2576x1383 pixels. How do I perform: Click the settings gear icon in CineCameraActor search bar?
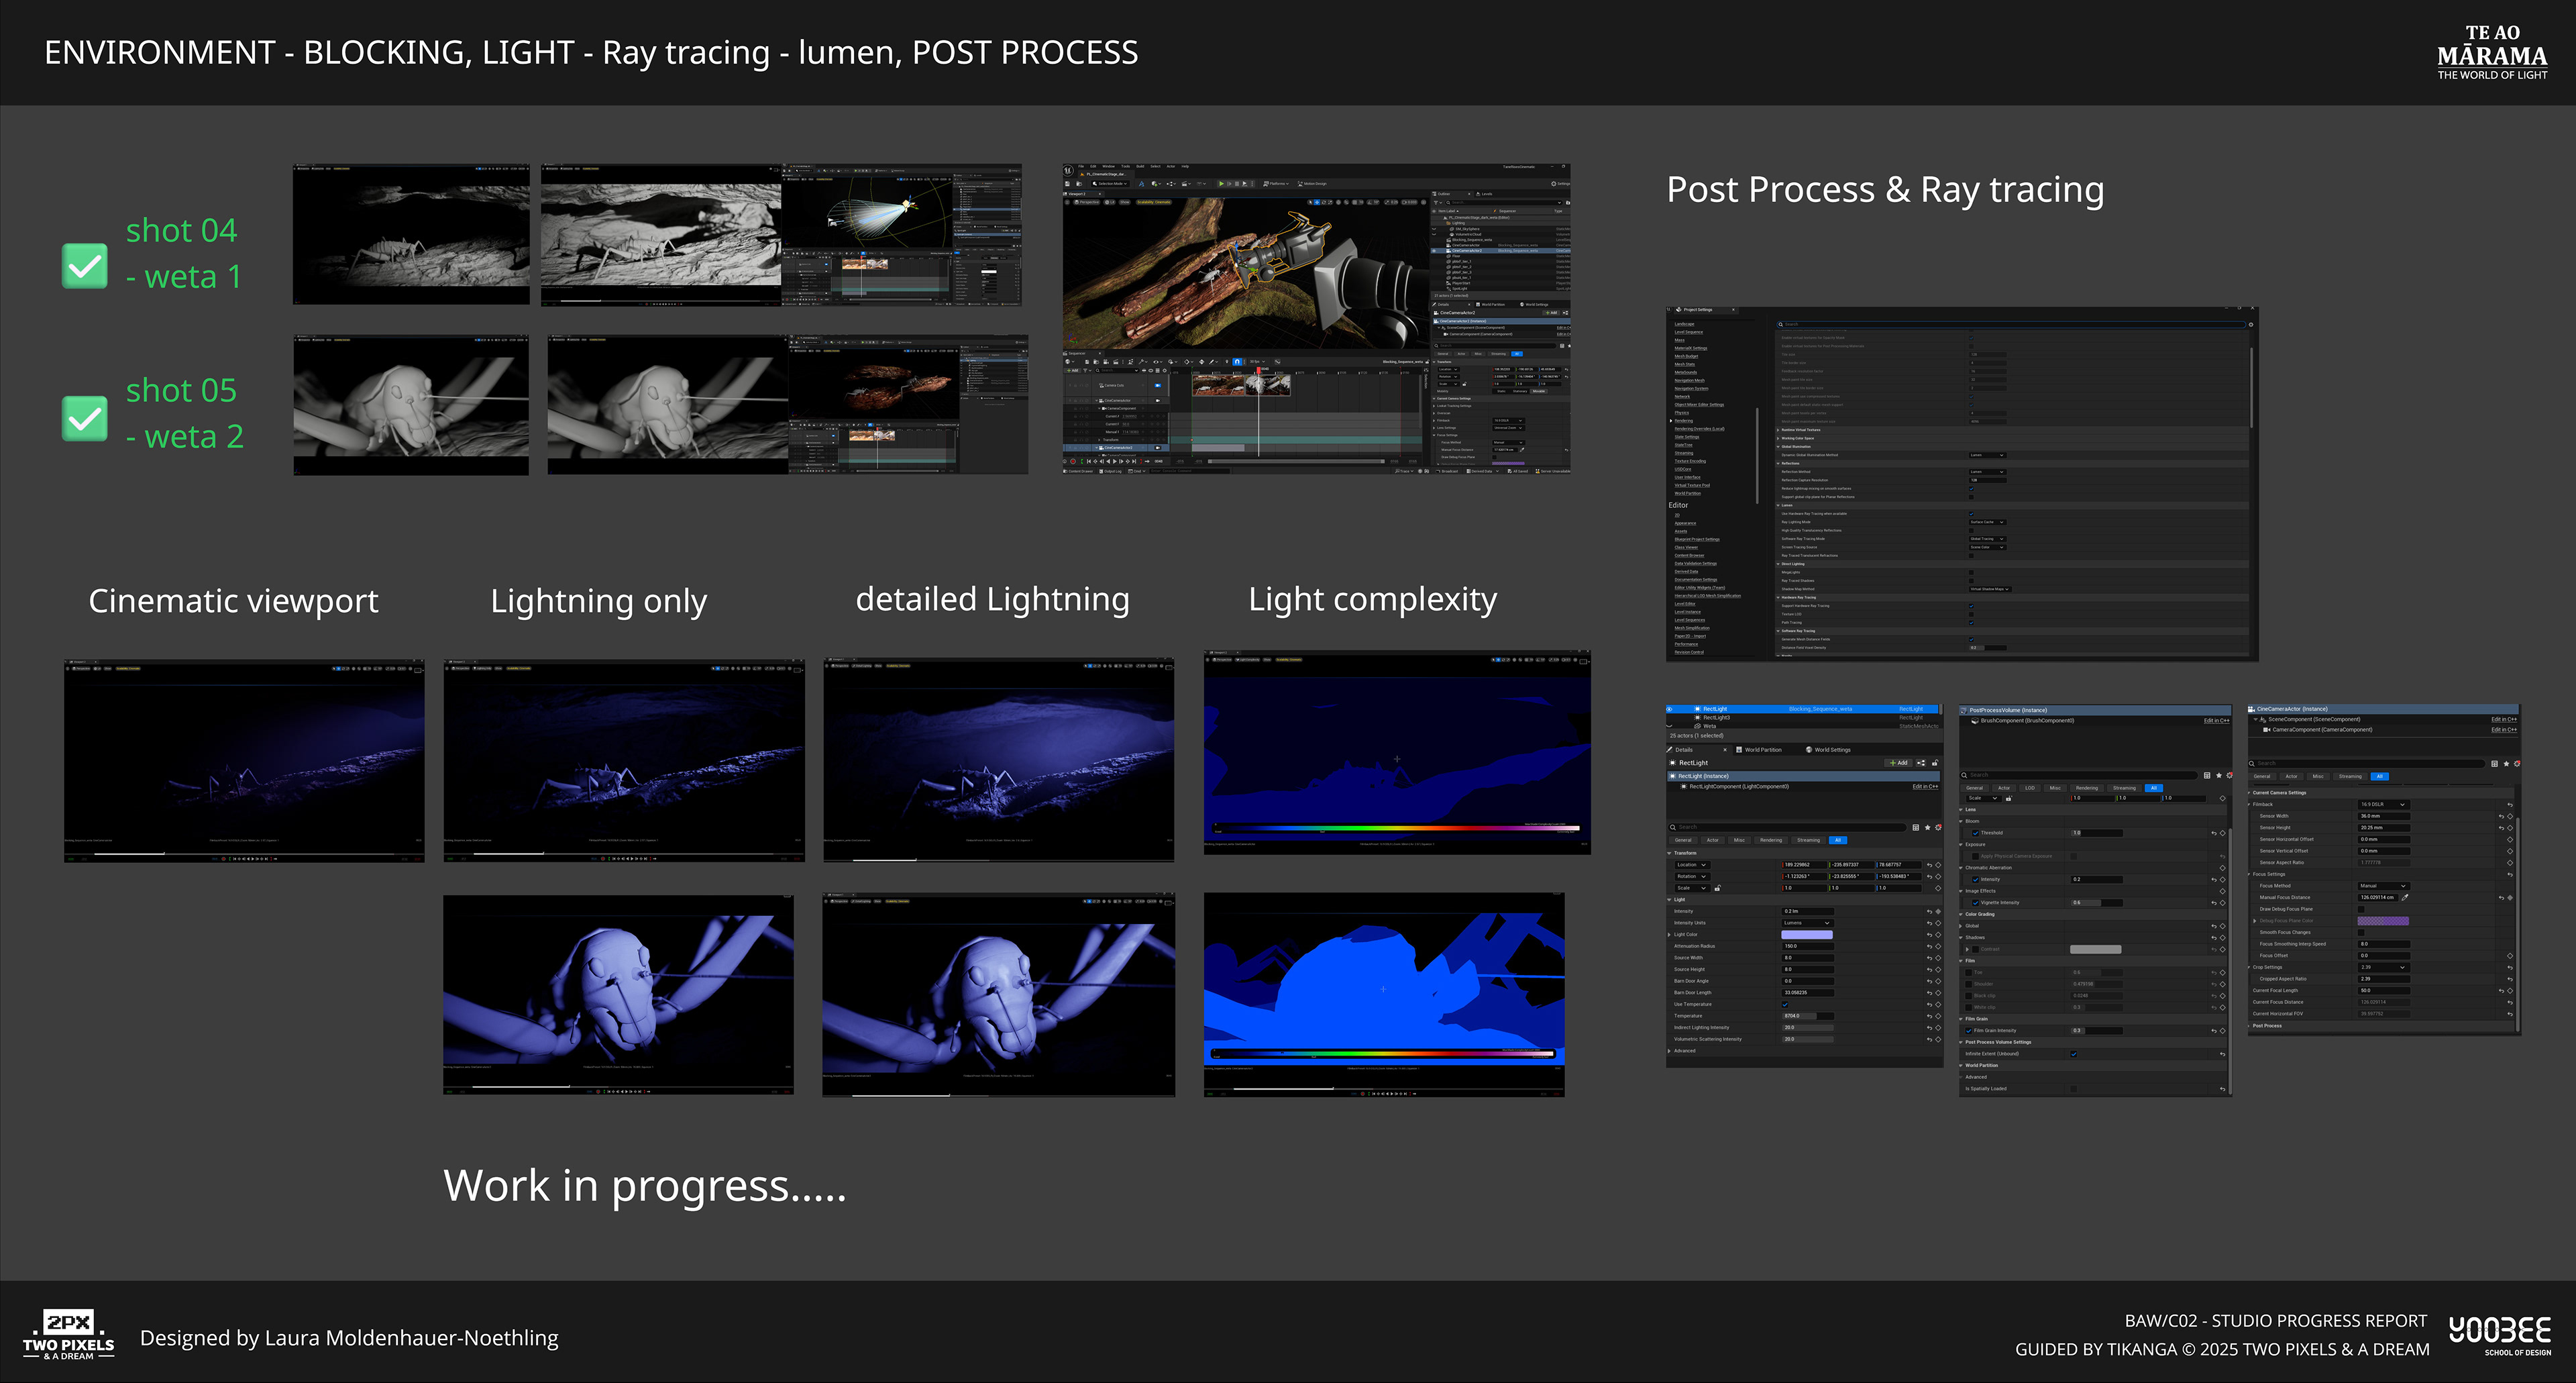point(2517,764)
